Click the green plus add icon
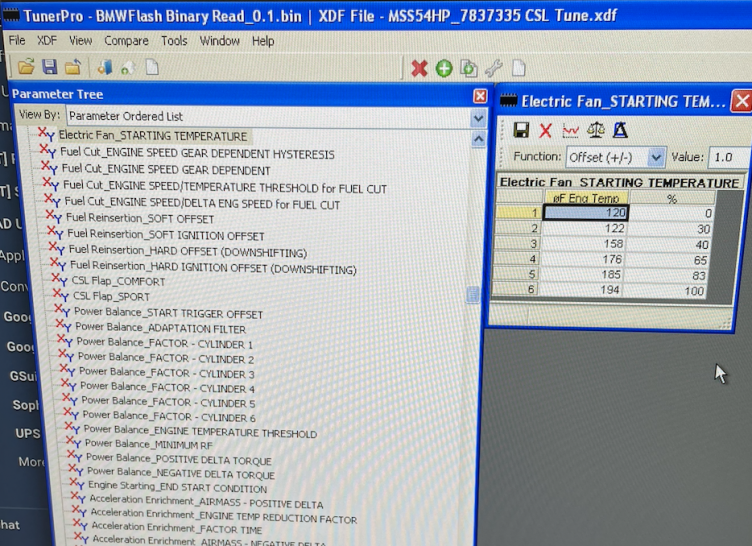 pos(444,68)
